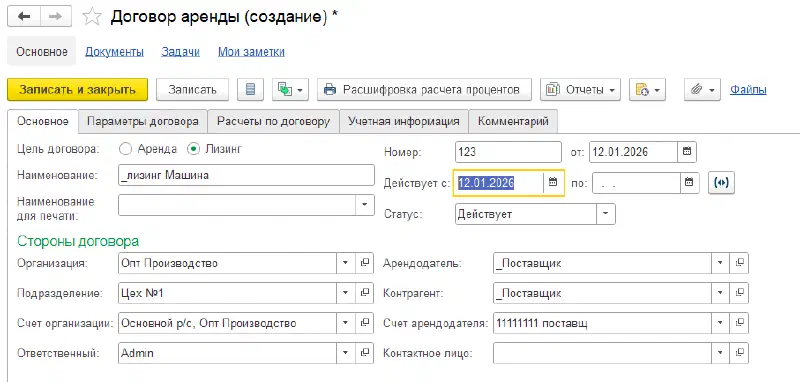This screenshot has width=800, height=382.
Task: Click the empty 'по' date field
Action: coord(637,183)
